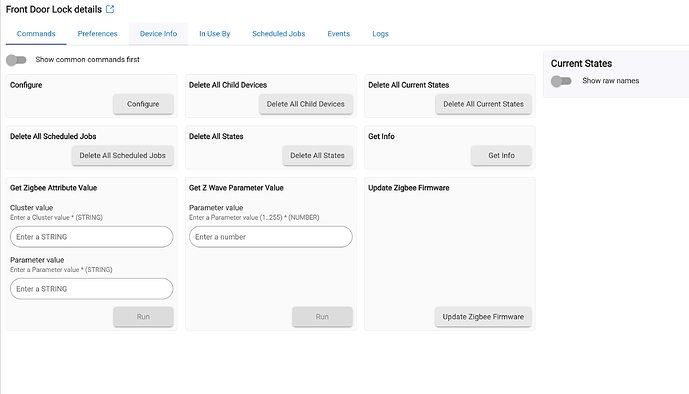
Task: Click the Delete All Current States card heading
Action: pos(409,85)
